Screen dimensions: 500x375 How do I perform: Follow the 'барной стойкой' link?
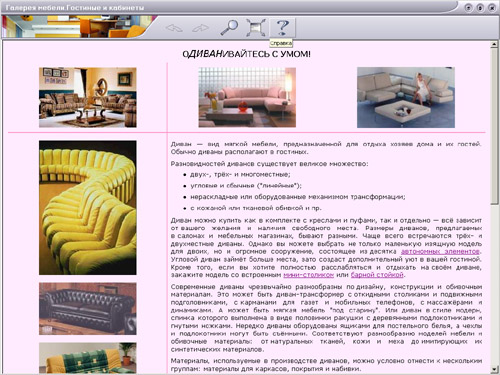377,275
